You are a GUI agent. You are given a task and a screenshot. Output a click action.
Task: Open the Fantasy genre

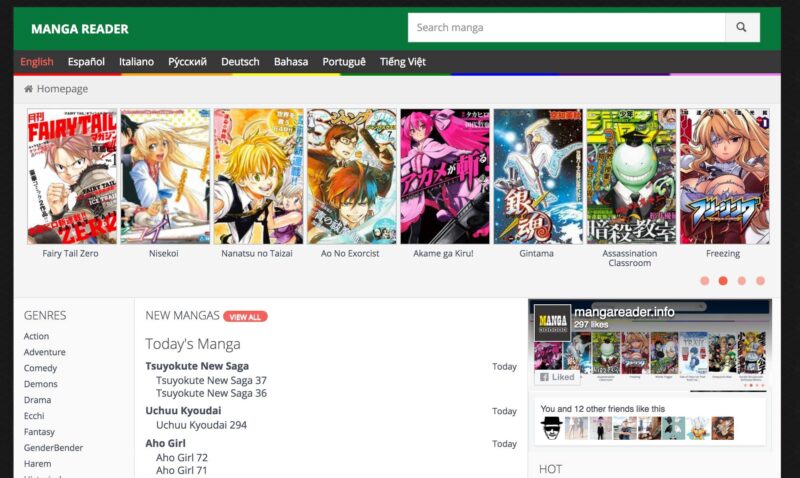pyautogui.click(x=39, y=432)
